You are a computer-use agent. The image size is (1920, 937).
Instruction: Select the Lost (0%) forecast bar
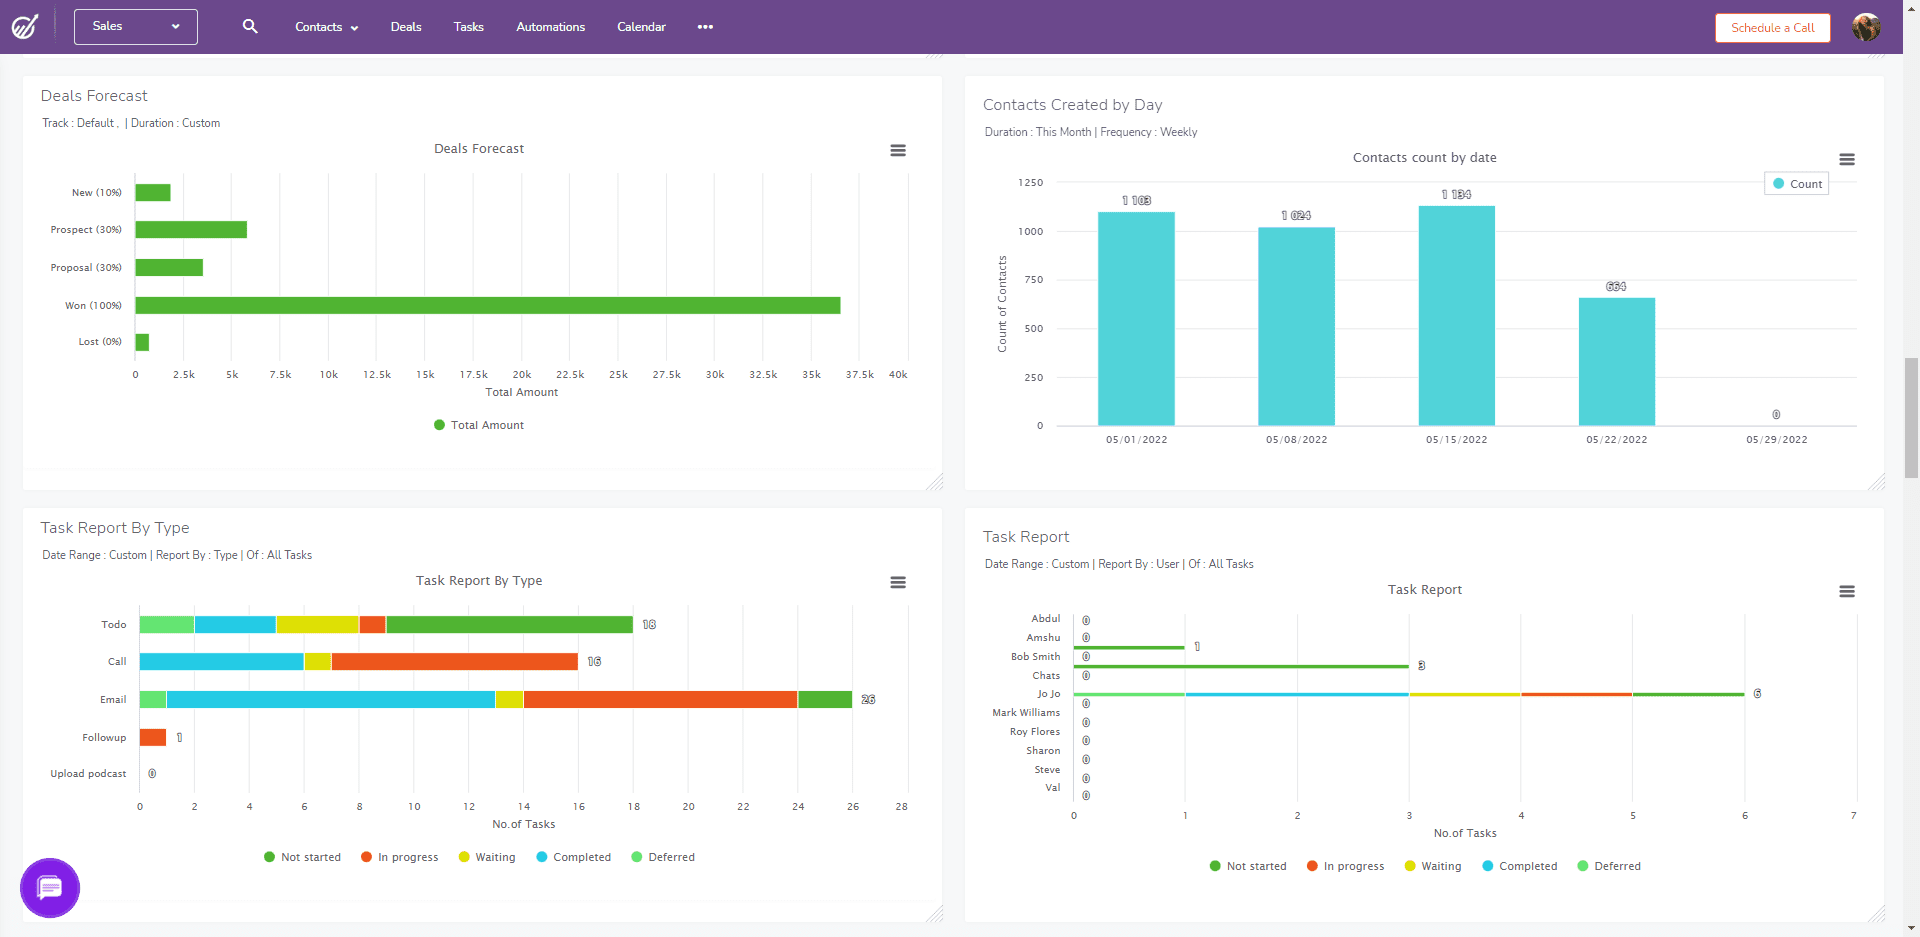[142, 342]
